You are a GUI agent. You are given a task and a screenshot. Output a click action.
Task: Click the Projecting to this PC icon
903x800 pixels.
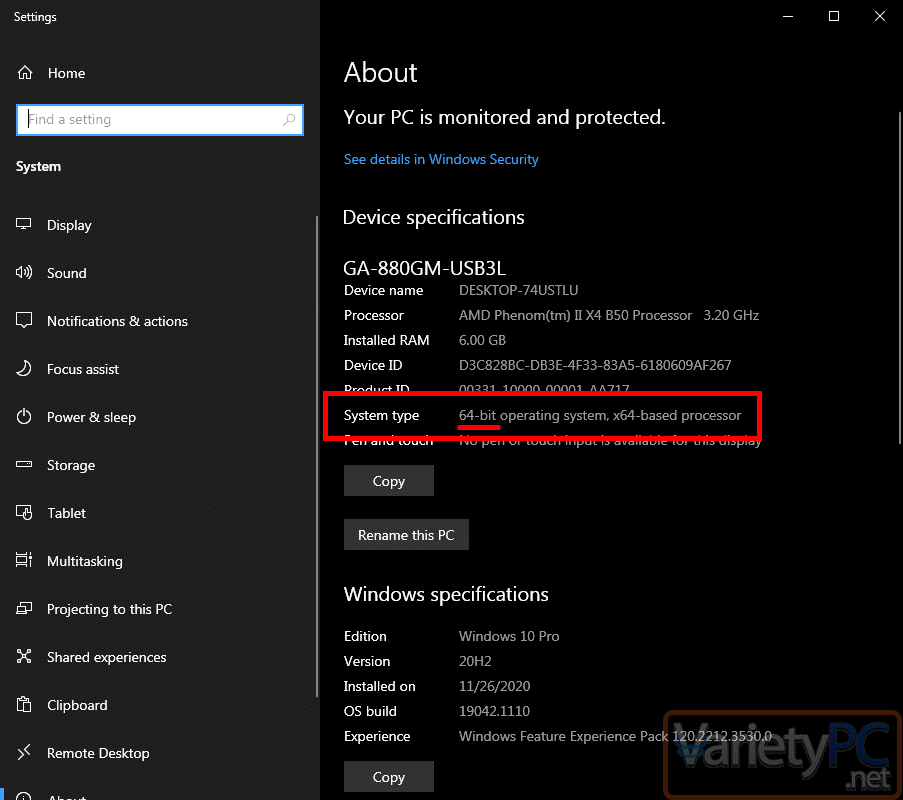coord(24,608)
